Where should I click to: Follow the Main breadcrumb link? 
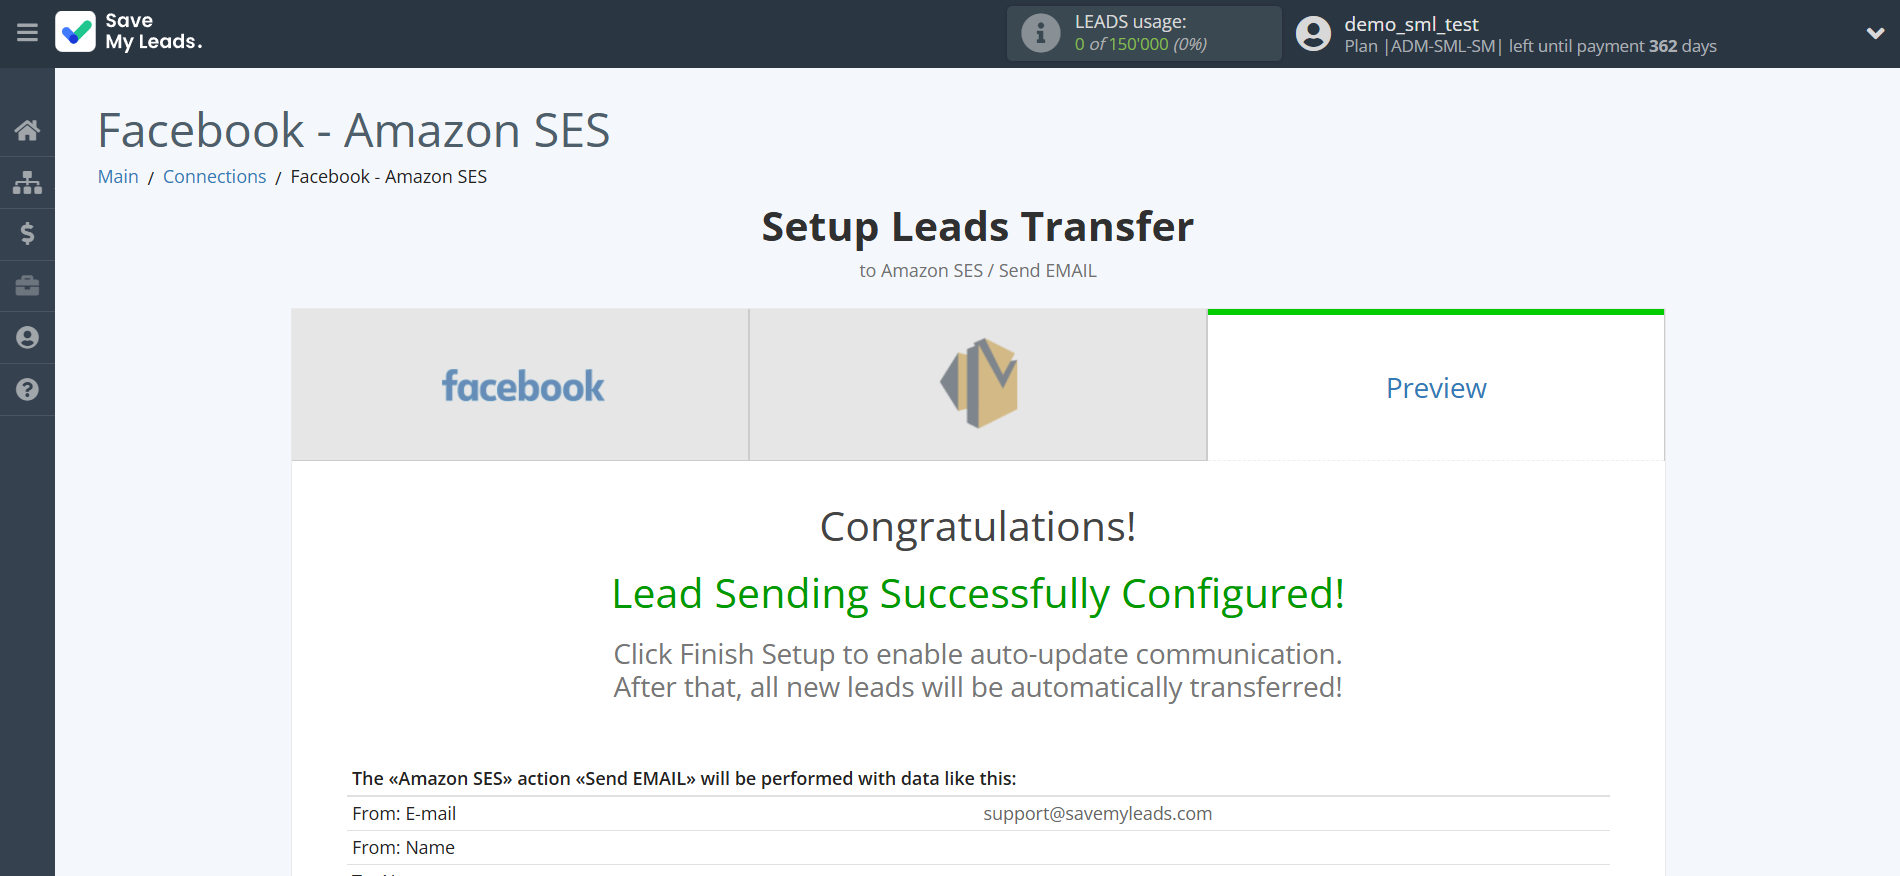(118, 177)
